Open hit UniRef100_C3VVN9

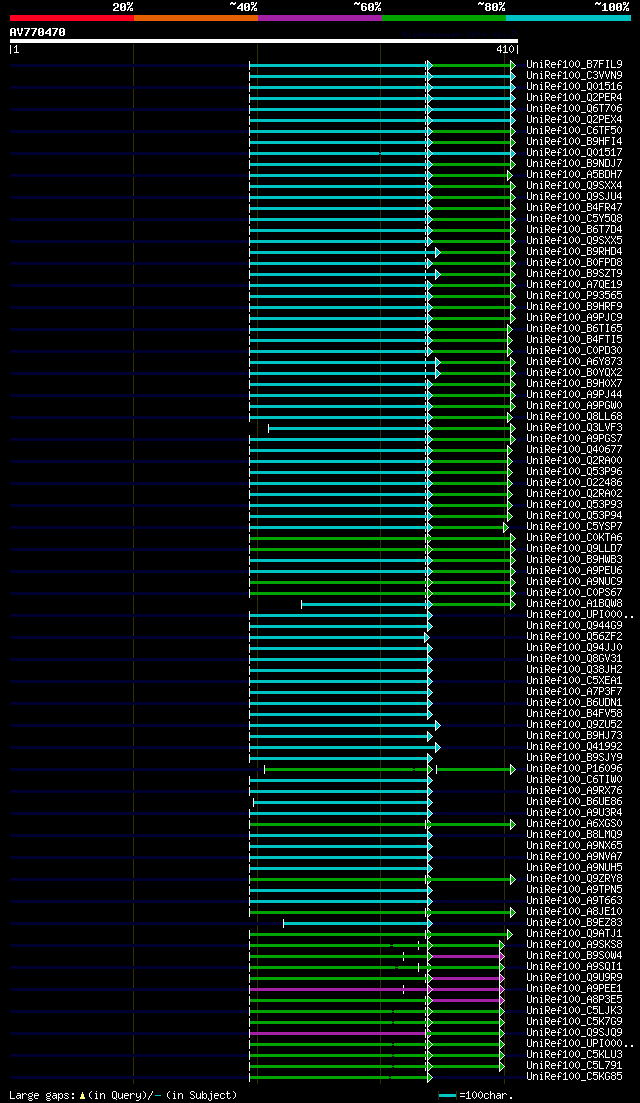tap(574, 75)
